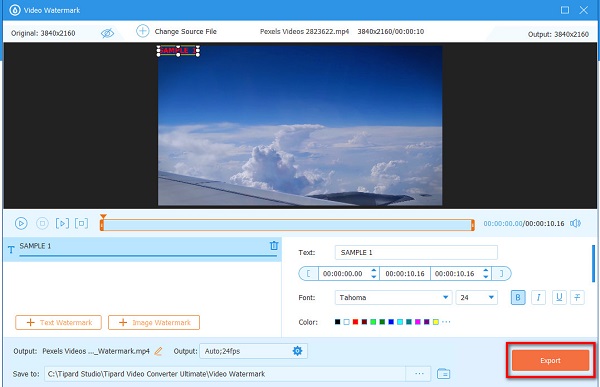600x387 pixels.
Task: Toggle Underline text formatting
Action: click(x=559, y=297)
